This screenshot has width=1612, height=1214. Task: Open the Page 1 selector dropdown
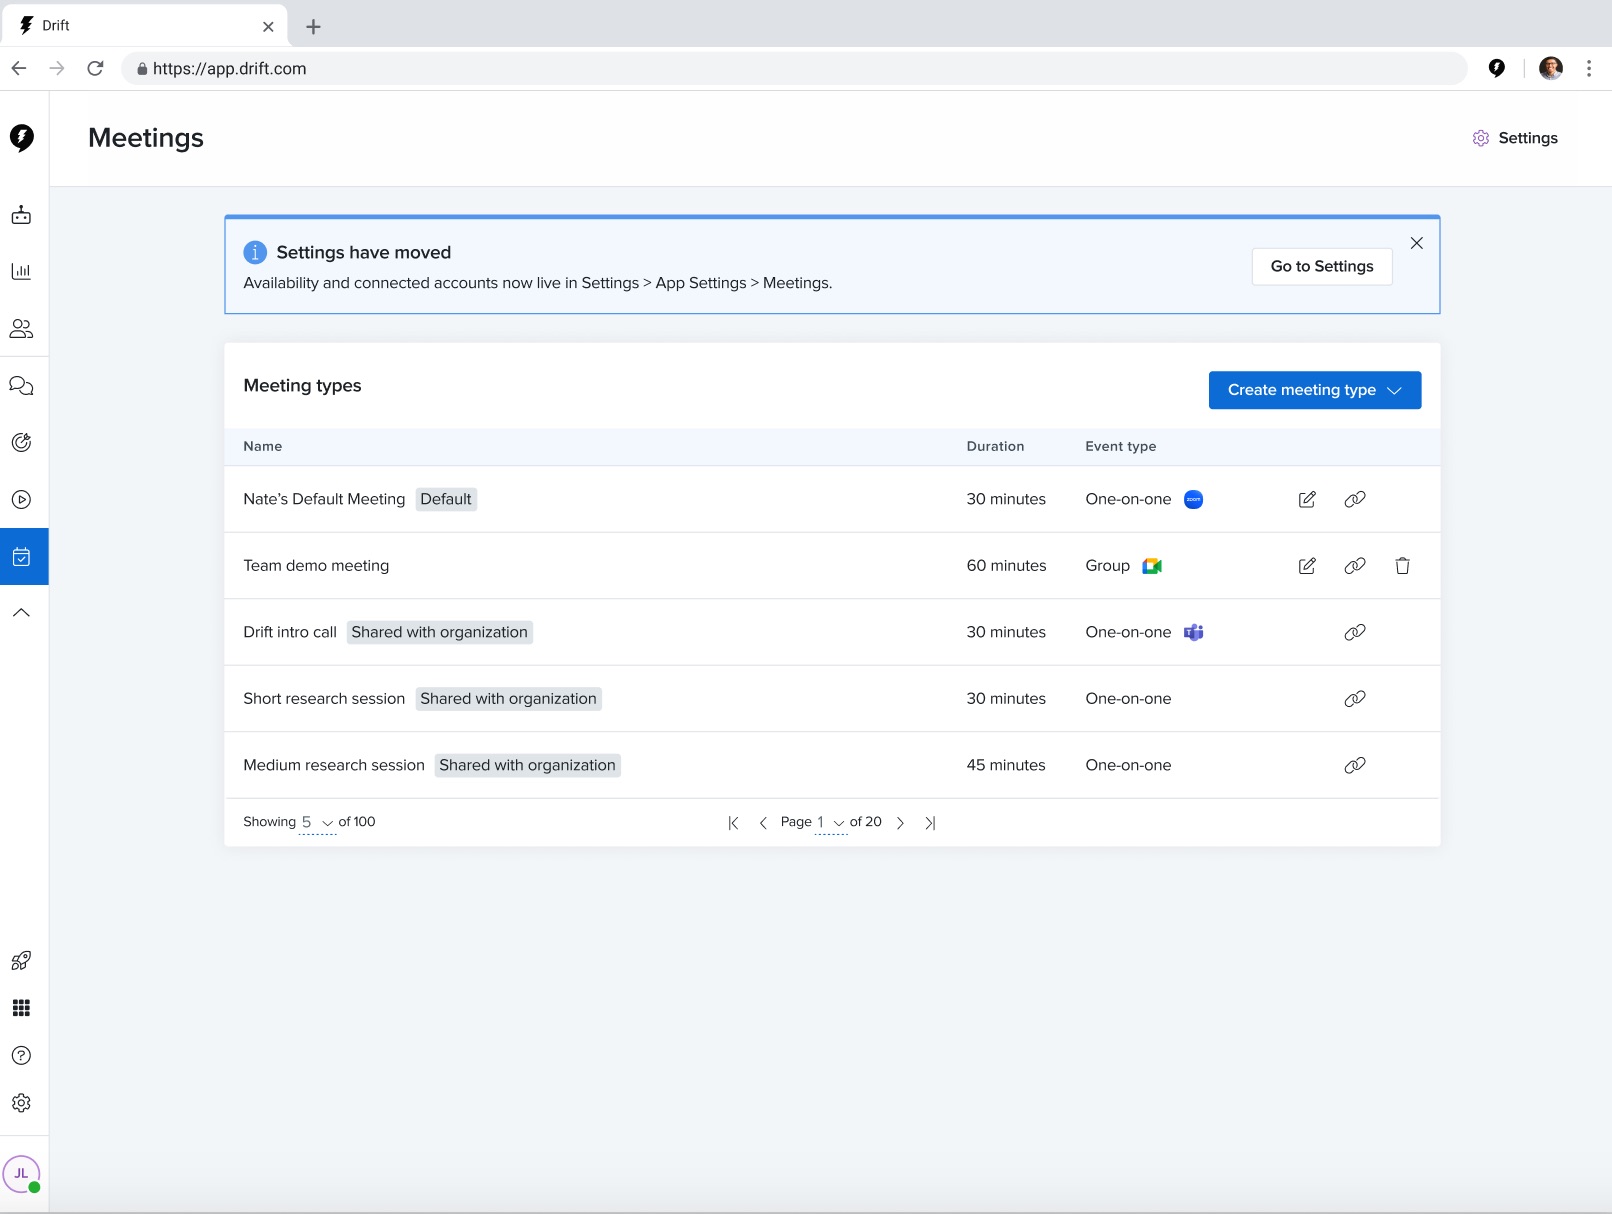831,822
